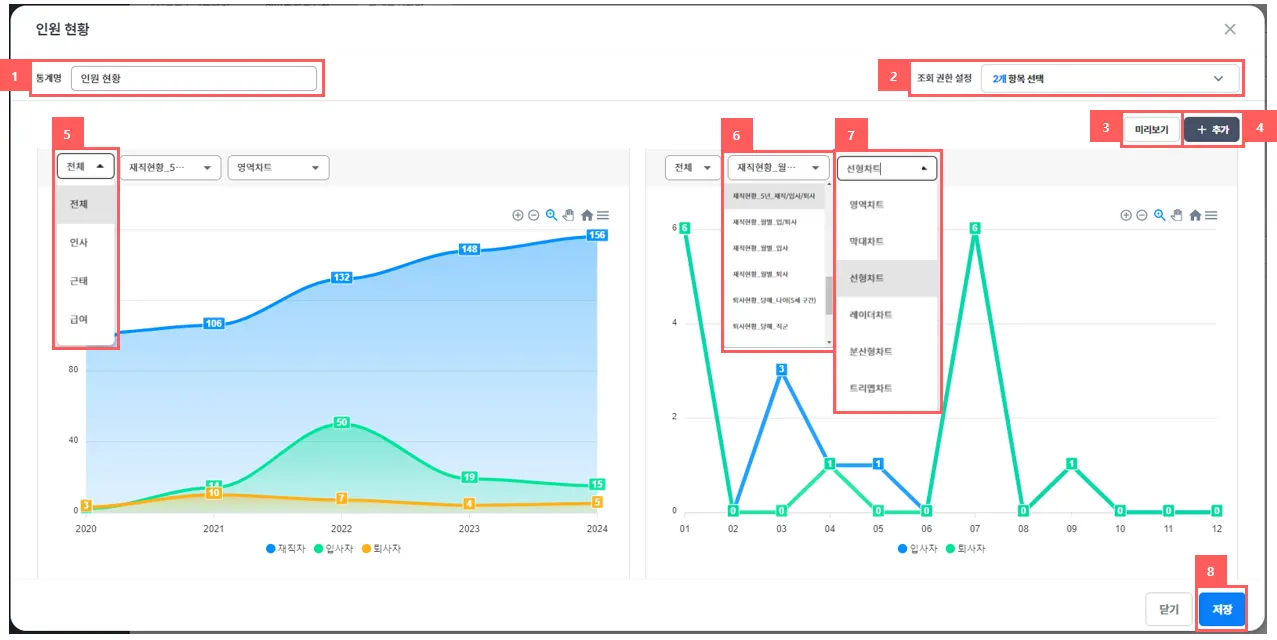1277x640 pixels.
Task: Select 퇴사현황_당해_나이(5세 구간) list item
Action: click(775, 299)
